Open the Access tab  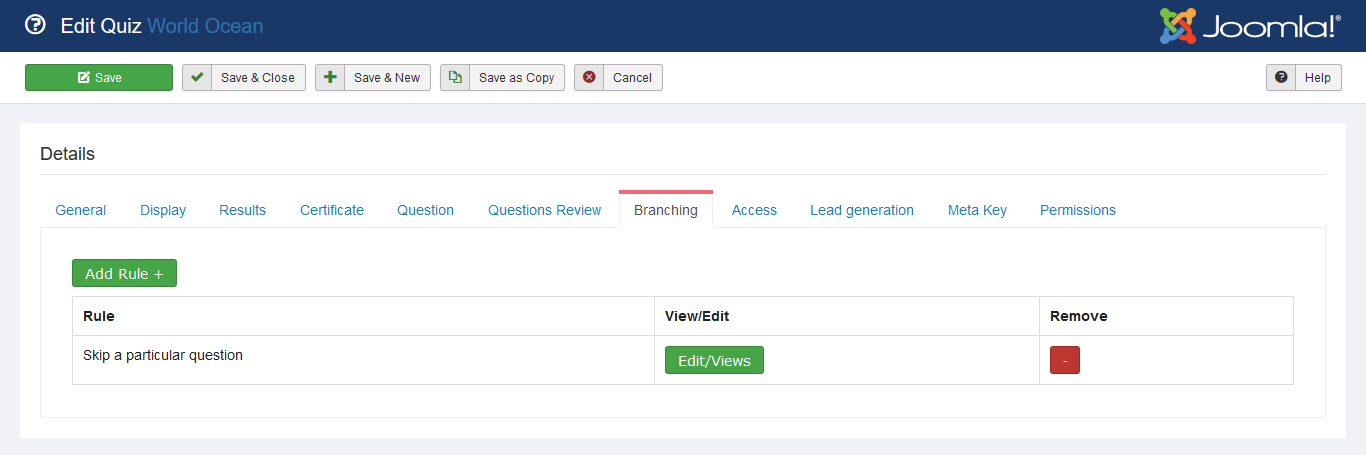pos(754,210)
